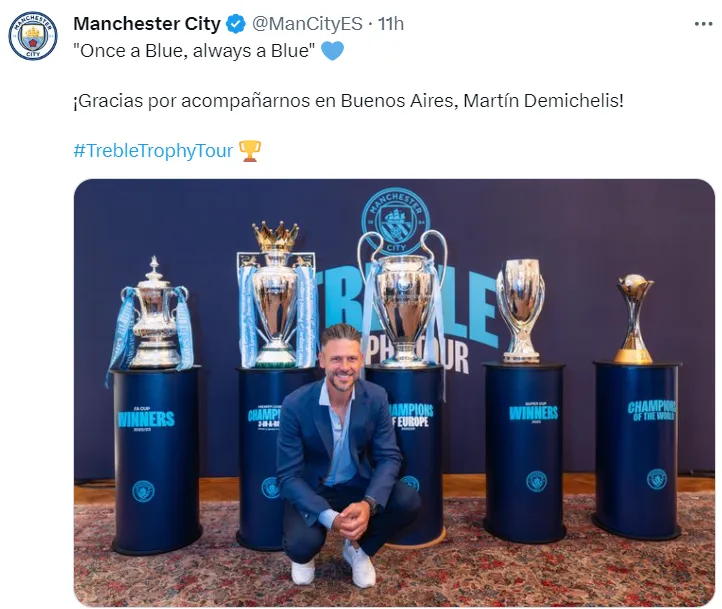722x609 pixels.
Task: Click the Super Cup trophy
Action: 520,311
